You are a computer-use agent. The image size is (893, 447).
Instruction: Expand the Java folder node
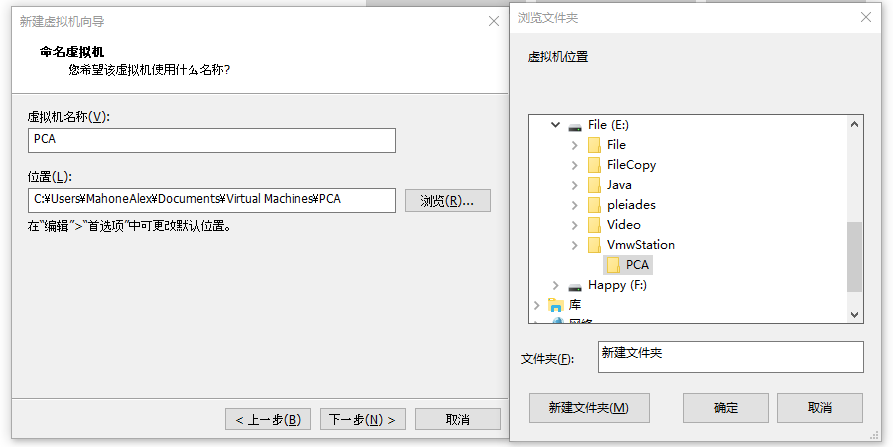(575, 185)
